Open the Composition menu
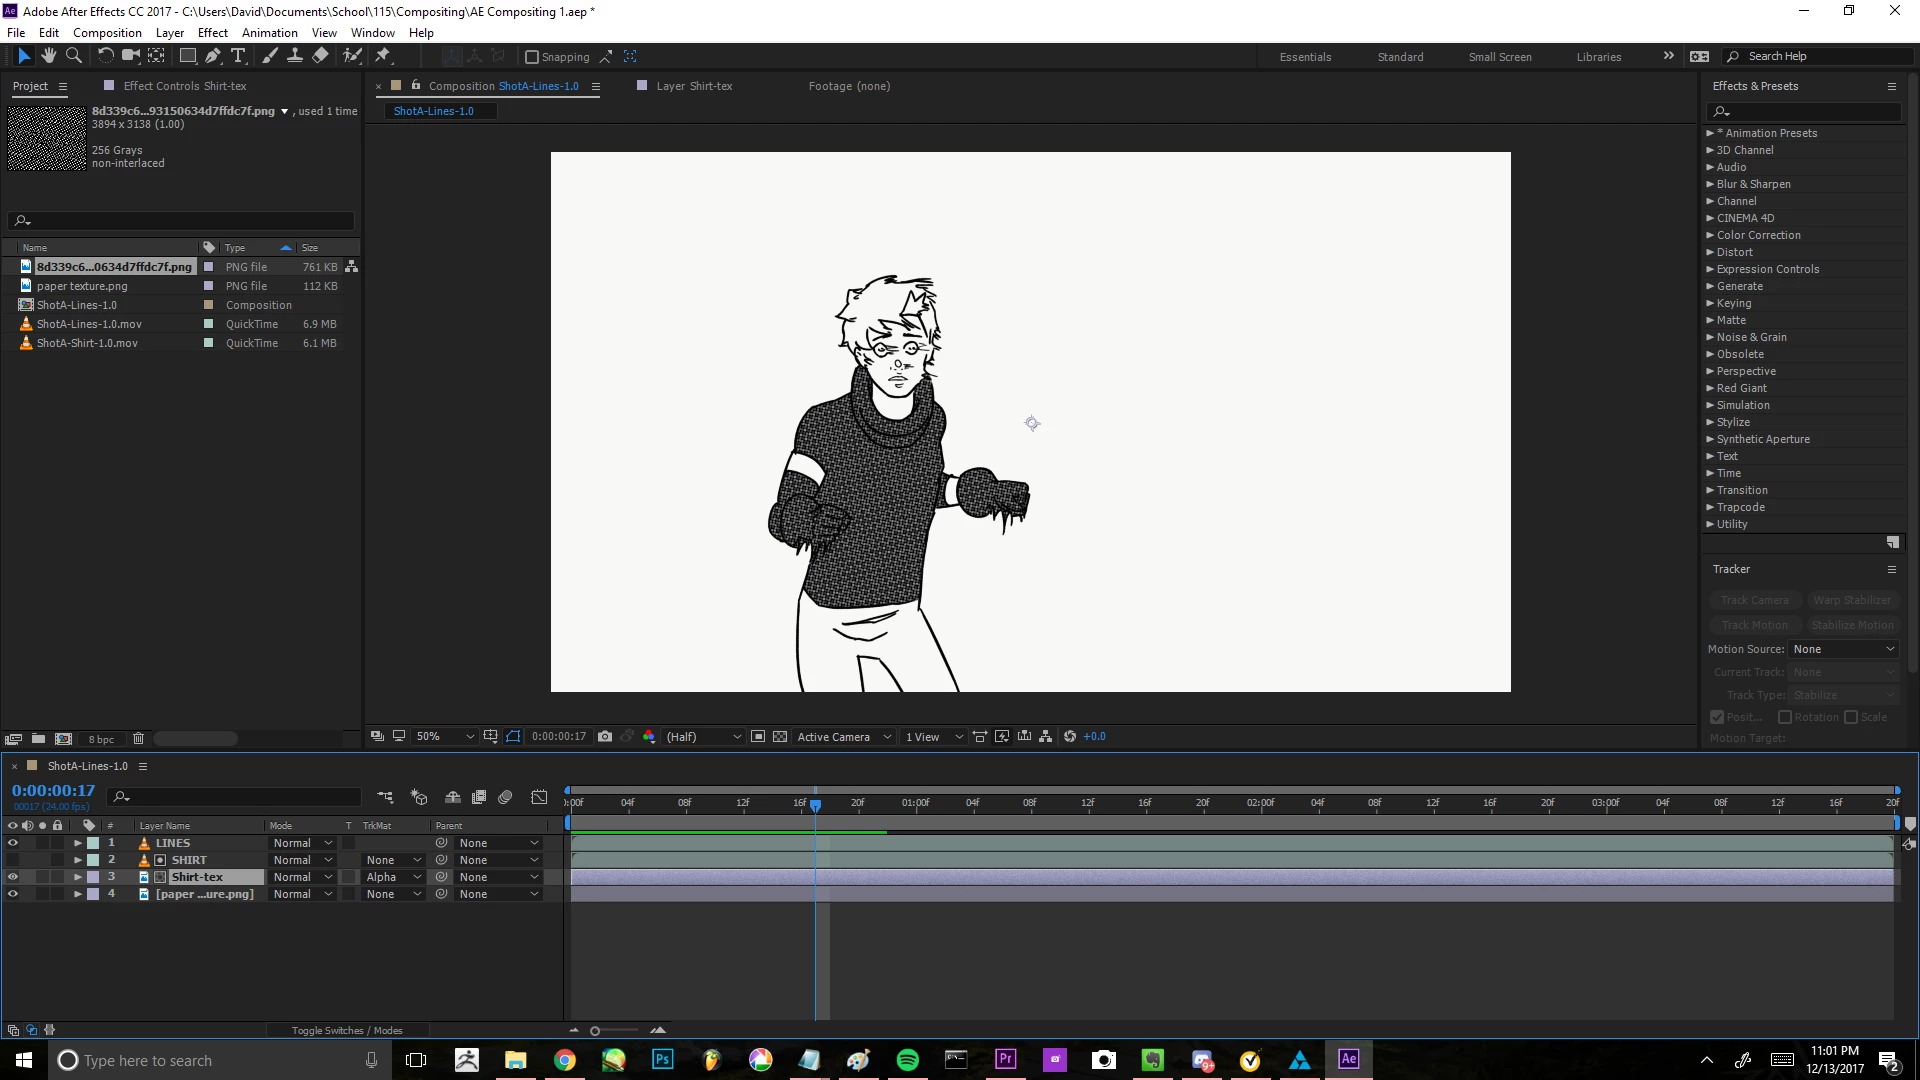This screenshot has width=1920, height=1080. pyautogui.click(x=107, y=32)
